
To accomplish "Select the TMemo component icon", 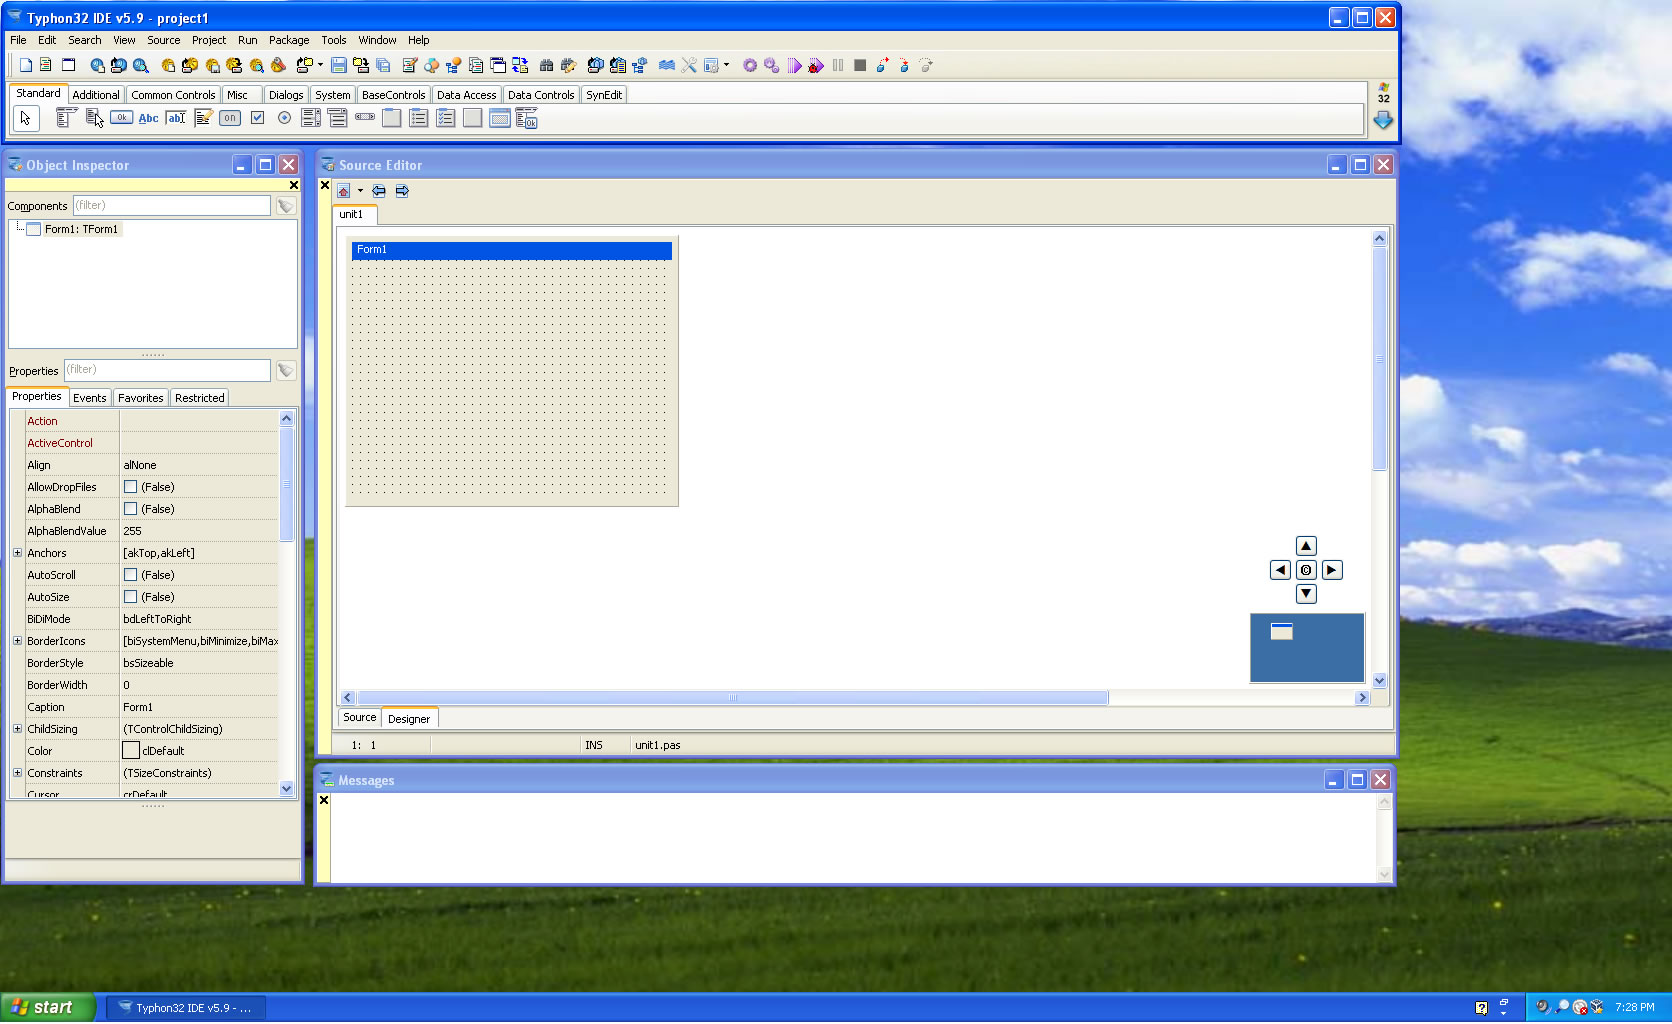I will pos(203,118).
